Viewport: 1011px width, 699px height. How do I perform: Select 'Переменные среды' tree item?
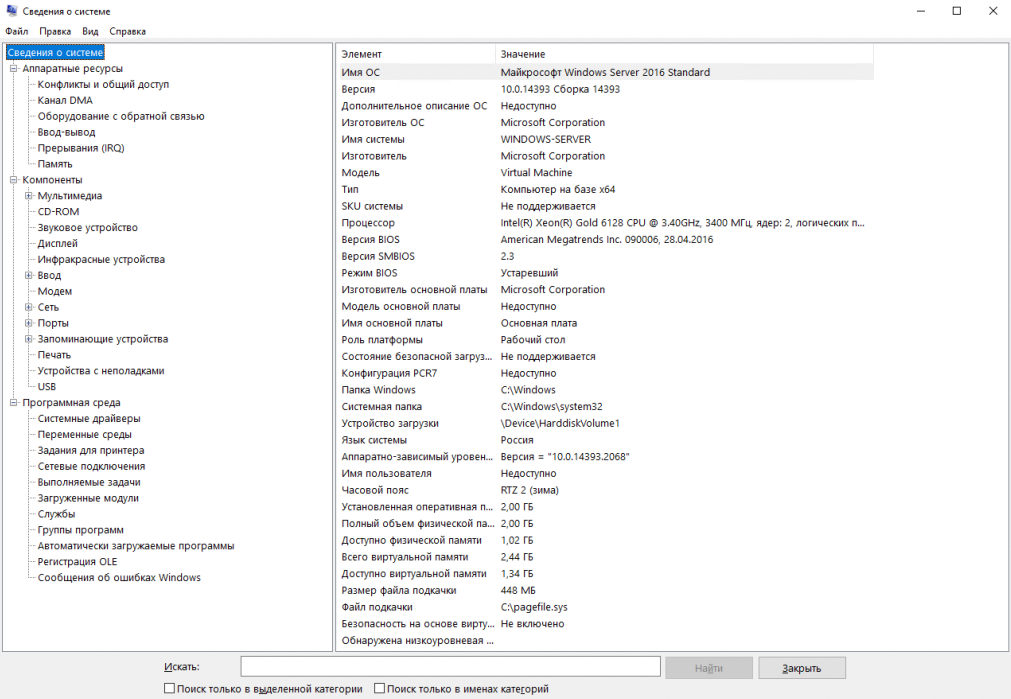pyautogui.click(x=84, y=435)
